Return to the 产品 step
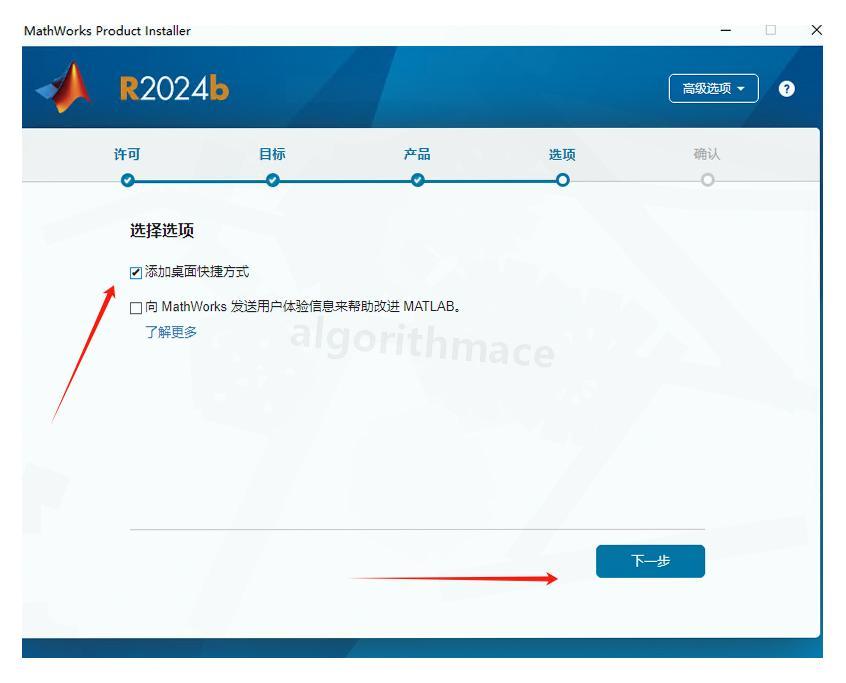846x683 pixels. tap(417, 154)
